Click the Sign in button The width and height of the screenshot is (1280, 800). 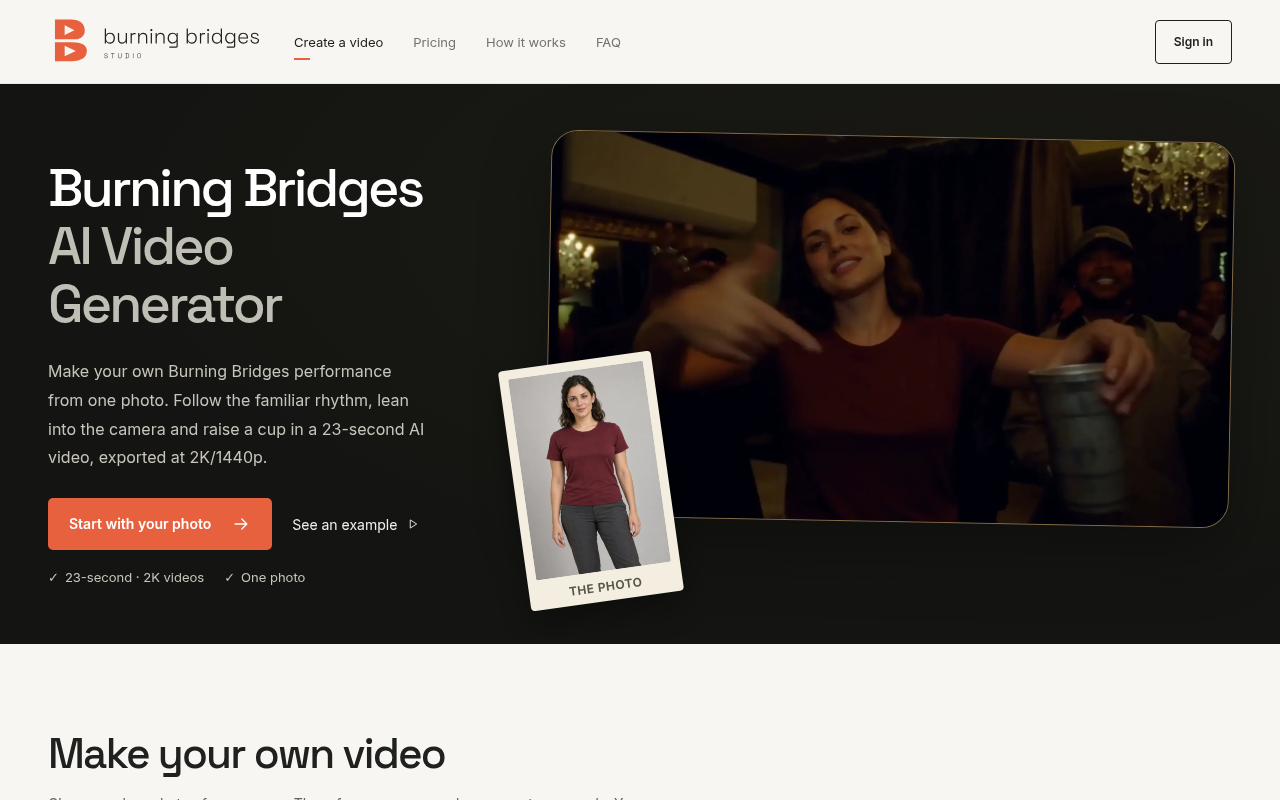coord(1193,42)
